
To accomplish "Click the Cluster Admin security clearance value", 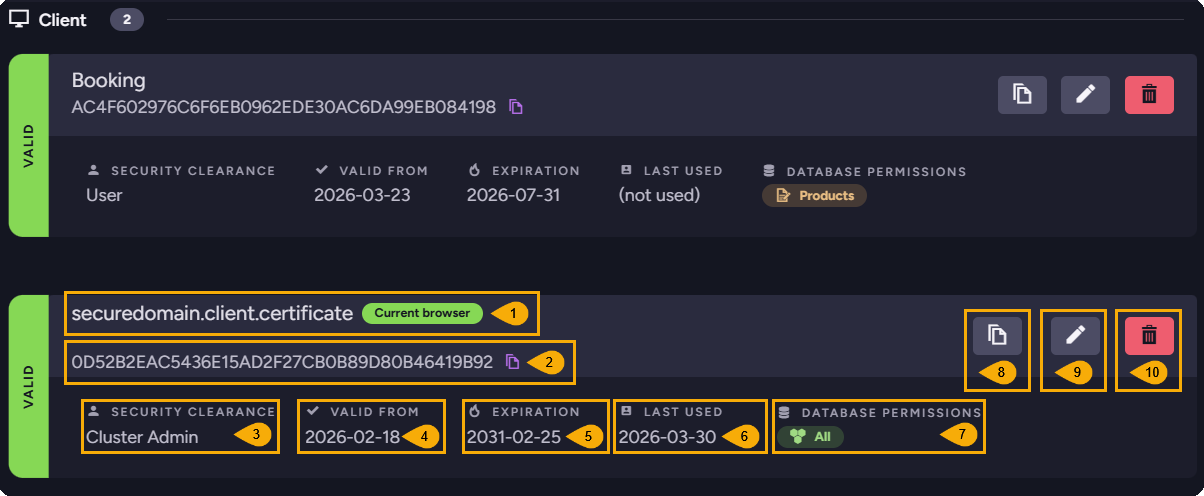I will [x=142, y=437].
